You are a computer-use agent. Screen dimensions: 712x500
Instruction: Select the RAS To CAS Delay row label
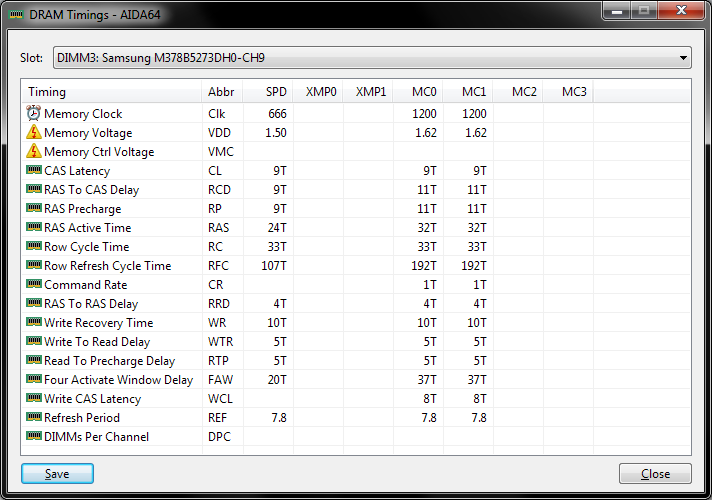[92, 190]
